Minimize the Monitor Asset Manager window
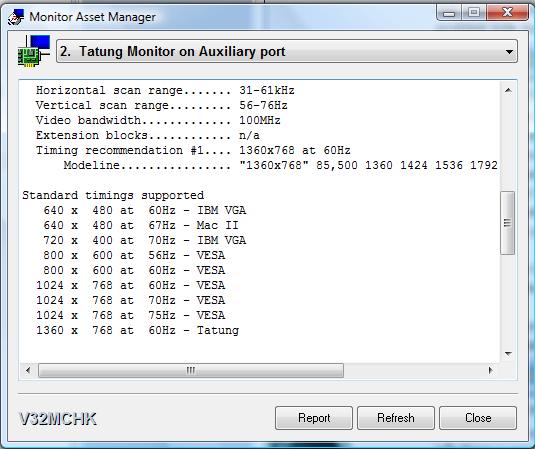The width and height of the screenshot is (535, 449). tap(449, 13)
